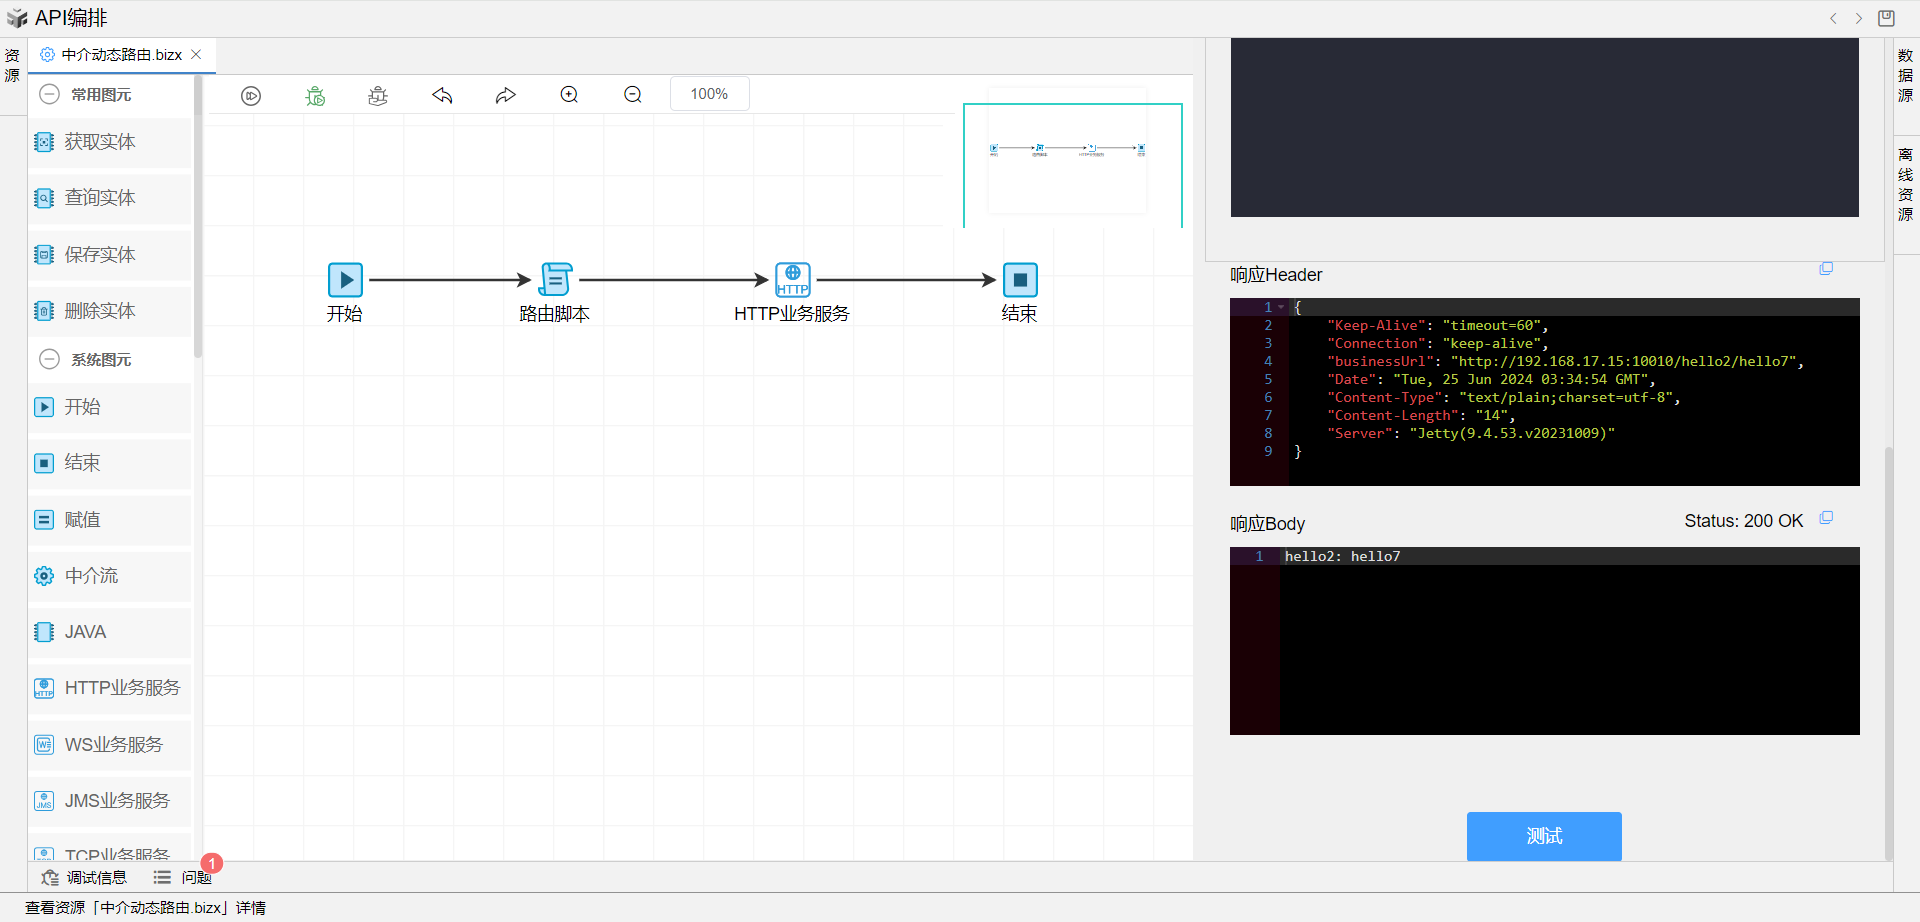
Task: Choose 获取实体 from the palette
Action: pyautogui.click(x=100, y=142)
